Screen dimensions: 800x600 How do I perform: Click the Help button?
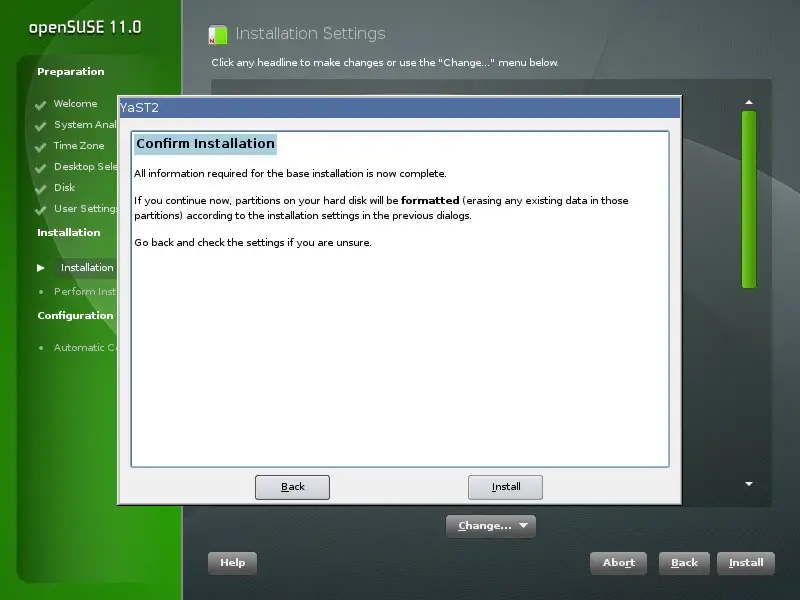(x=233, y=563)
